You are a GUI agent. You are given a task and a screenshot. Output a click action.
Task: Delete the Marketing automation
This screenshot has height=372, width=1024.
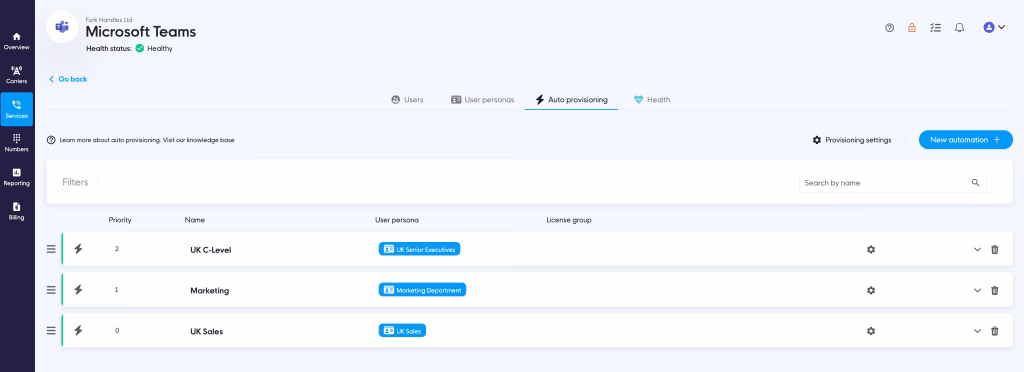pos(995,290)
